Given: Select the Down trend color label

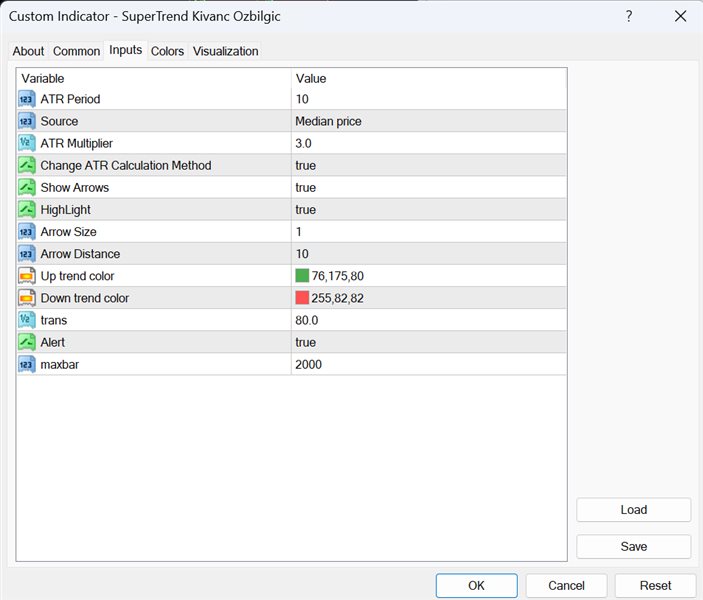Looking at the screenshot, I should 85,298.
